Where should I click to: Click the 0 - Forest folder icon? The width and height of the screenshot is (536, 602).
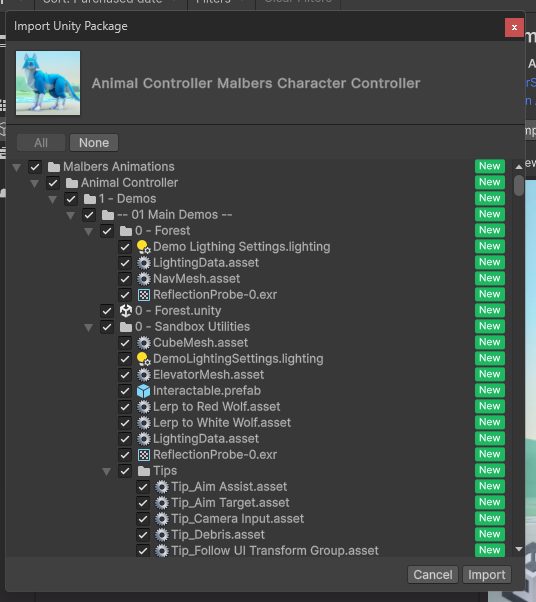coord(126,231)
